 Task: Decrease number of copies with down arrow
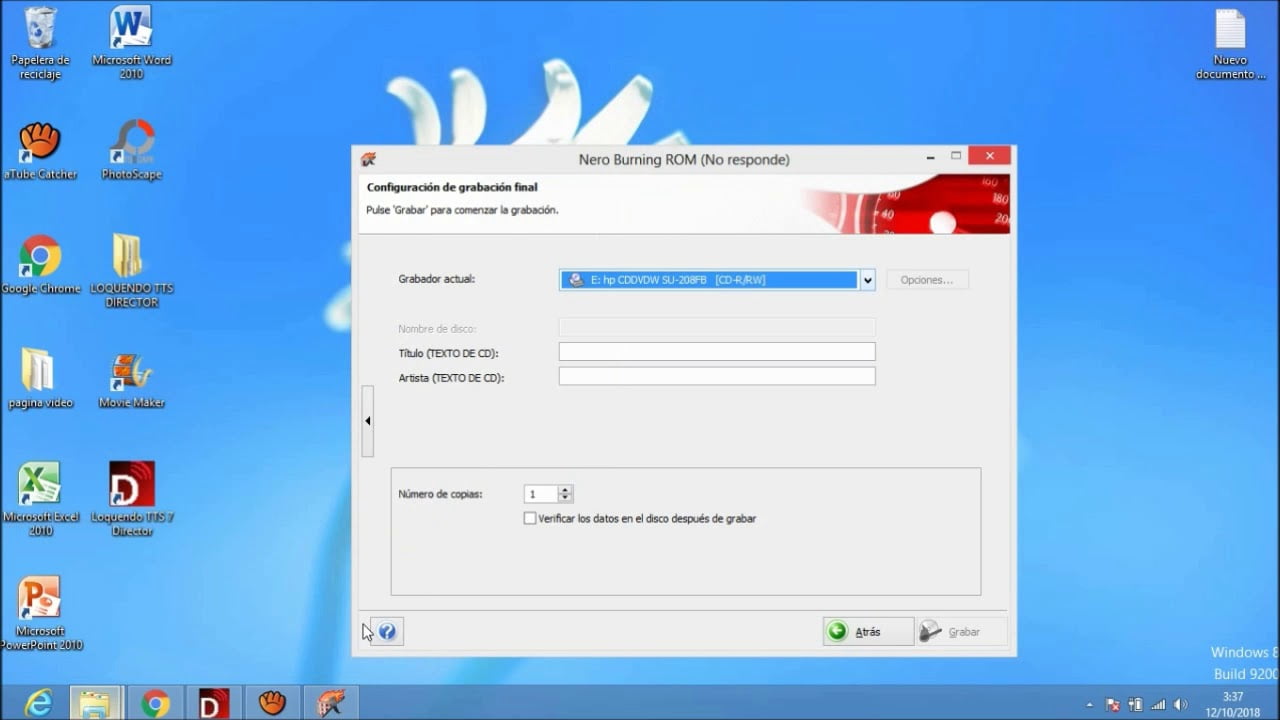click(566, 498)
